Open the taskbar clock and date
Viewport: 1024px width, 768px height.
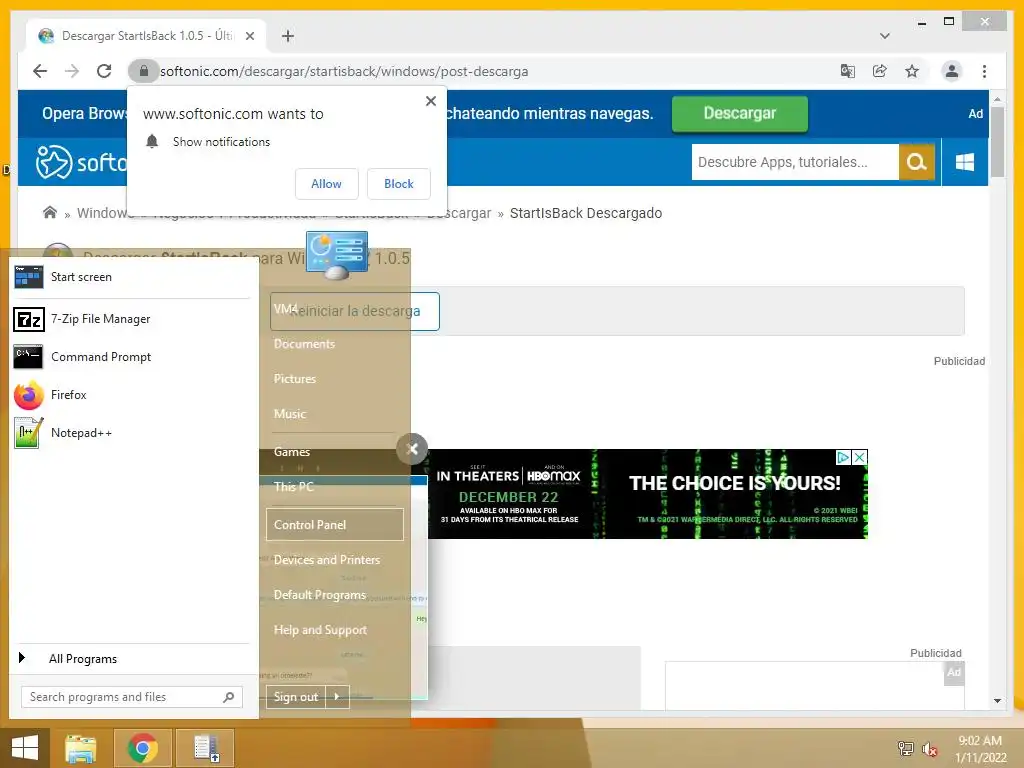[980, 749]
